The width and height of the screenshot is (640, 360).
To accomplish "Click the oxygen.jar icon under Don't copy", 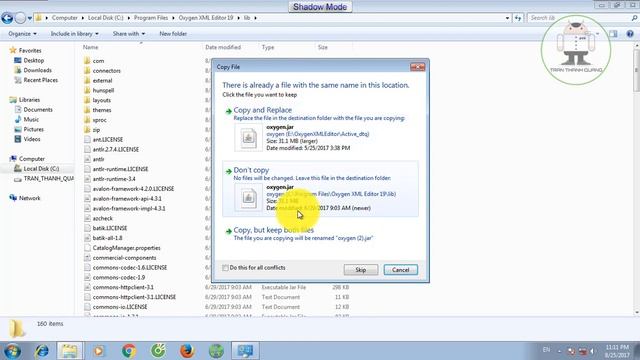I will [248, 198].
